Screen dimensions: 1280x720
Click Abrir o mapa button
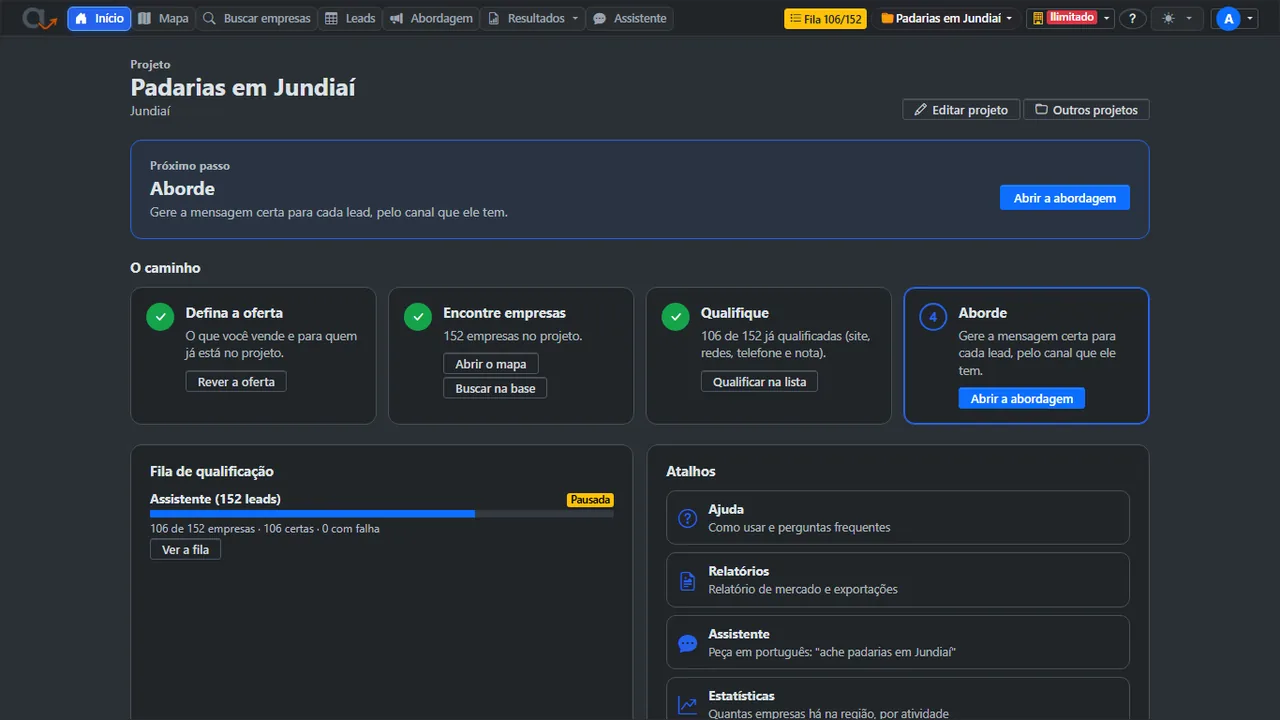pyautogui.click(x=491, y=363)
